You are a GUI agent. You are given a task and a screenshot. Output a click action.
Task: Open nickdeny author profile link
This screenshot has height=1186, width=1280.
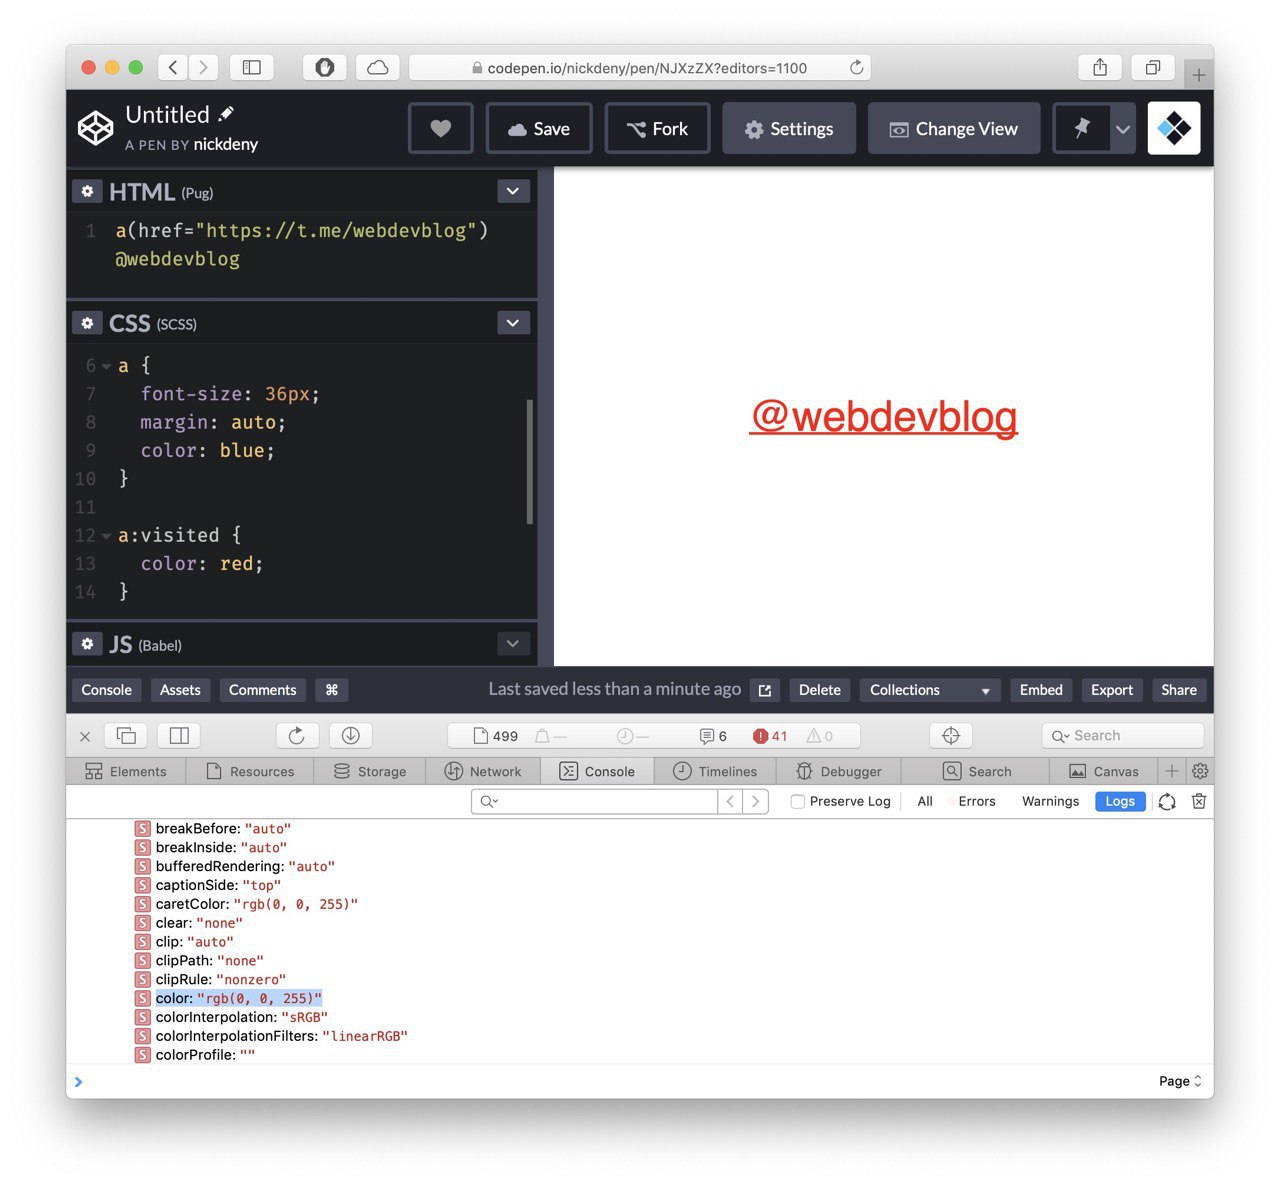pos(226,144)
